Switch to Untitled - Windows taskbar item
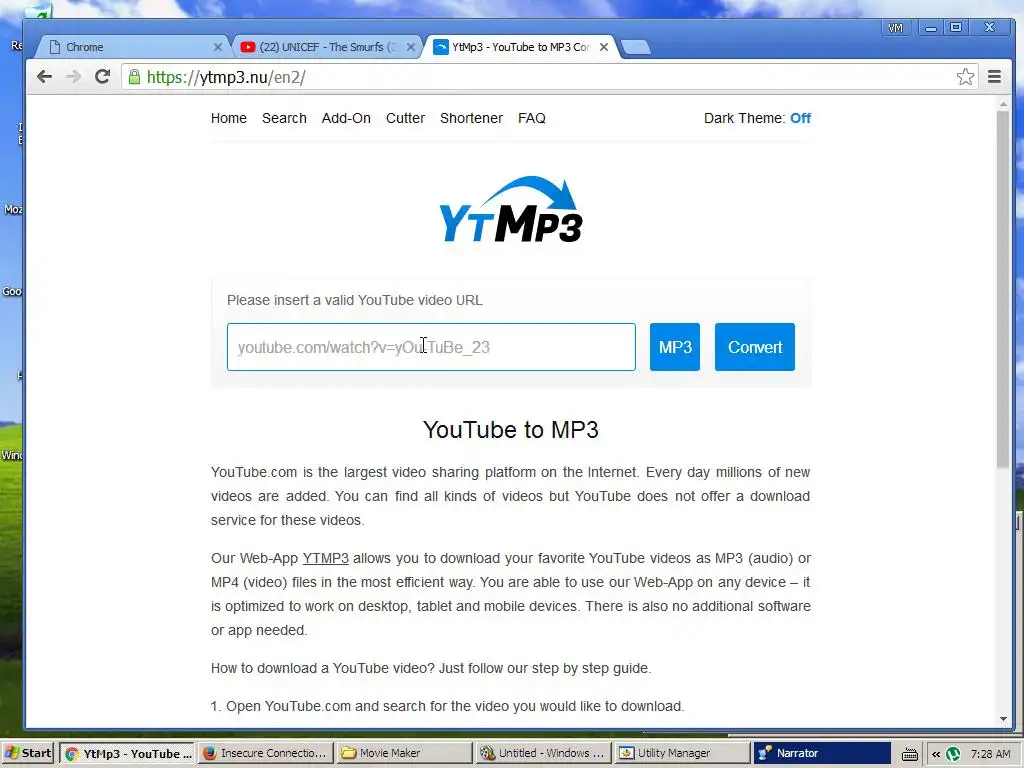 (x=543, y=753)
